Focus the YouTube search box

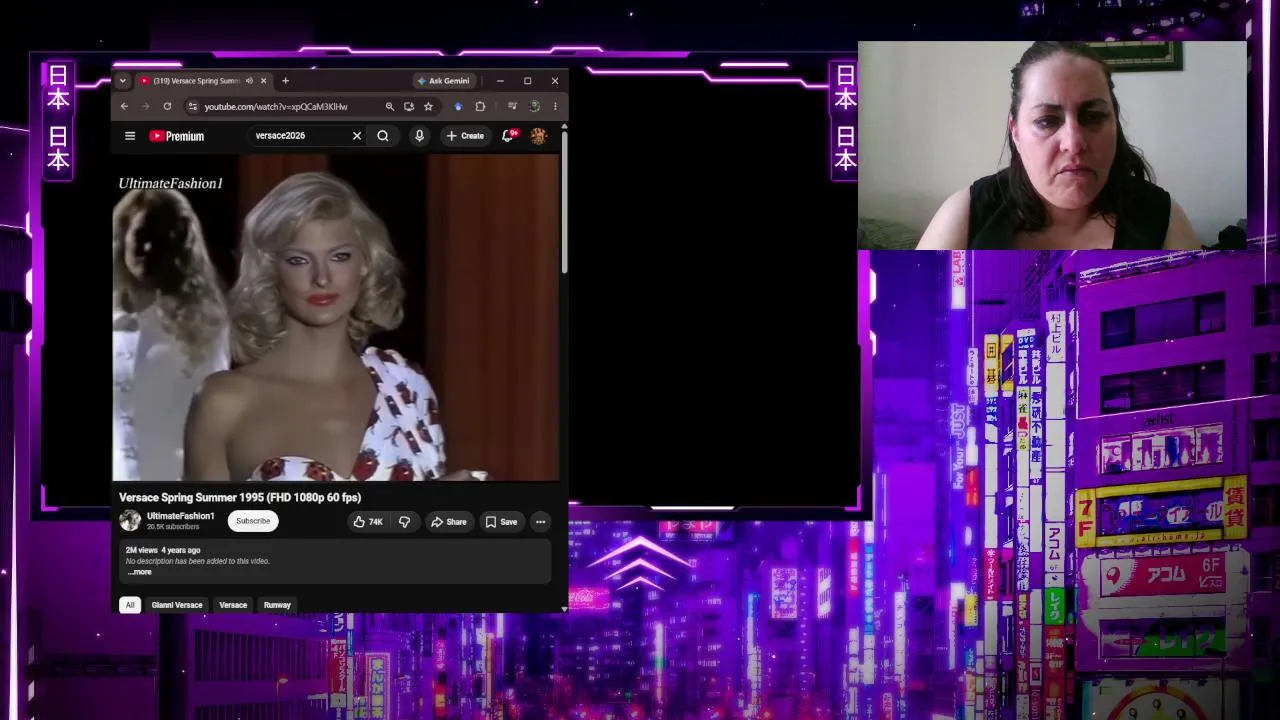[x=300, y=136]
